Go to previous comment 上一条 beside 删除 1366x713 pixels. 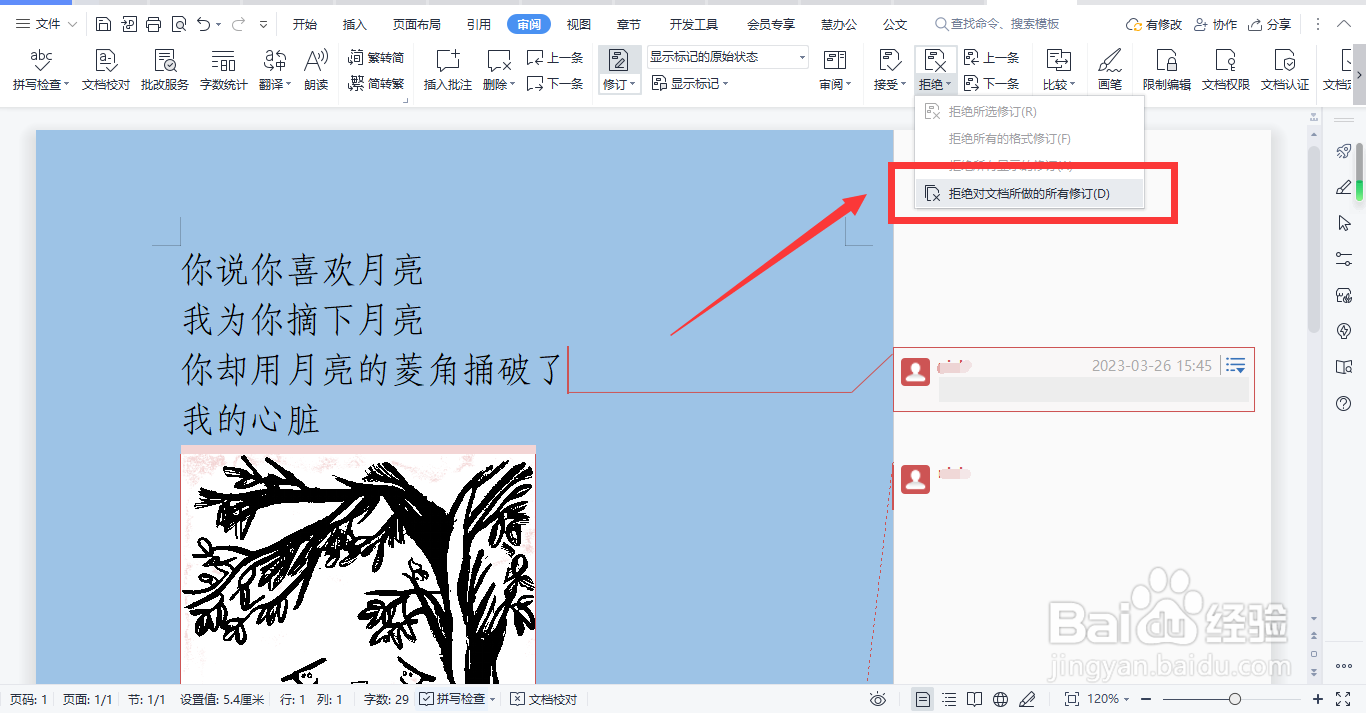555,58
